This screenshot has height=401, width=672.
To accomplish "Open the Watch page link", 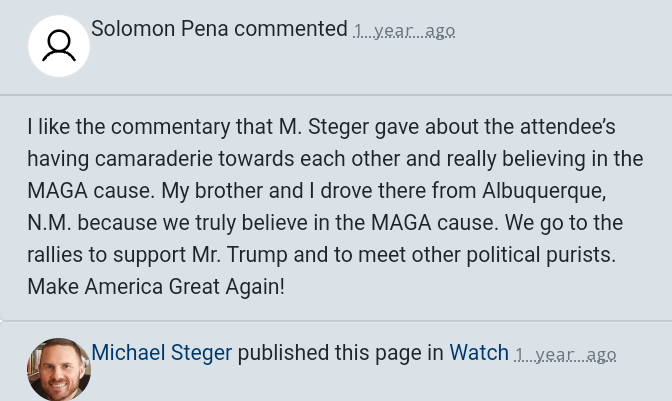I will click(479, 353).
